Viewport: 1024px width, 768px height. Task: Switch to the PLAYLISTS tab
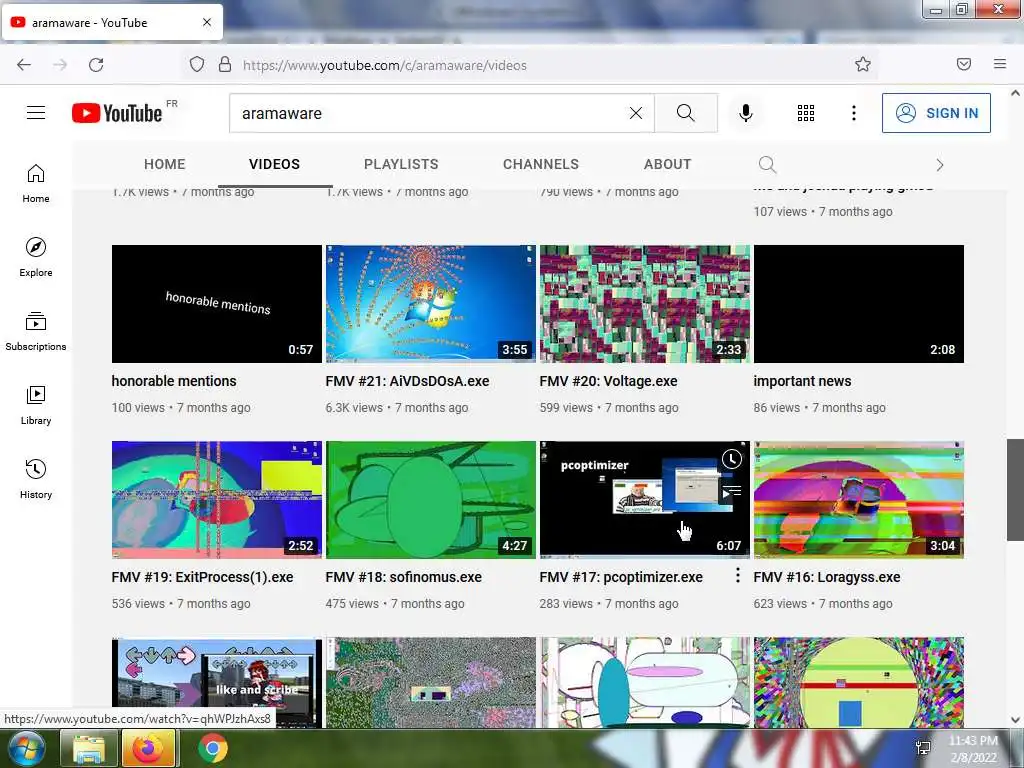coord(401,165)
